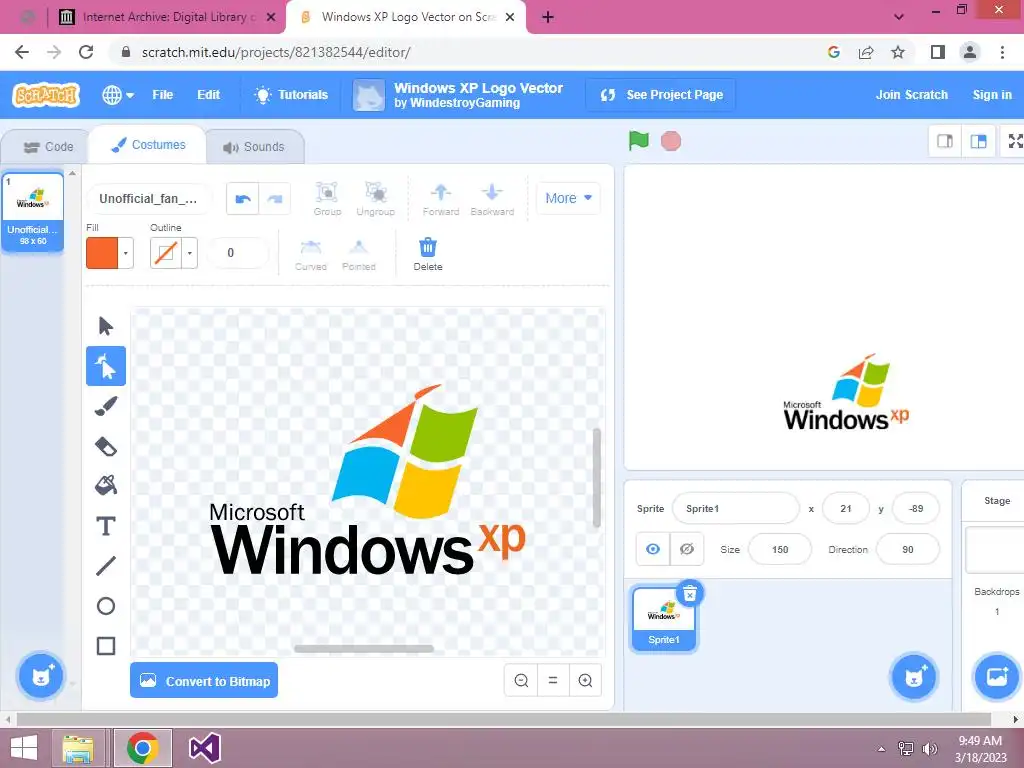Open Tutorials
The width and height of the screenshot is (1024, 768).
coord(291,95)
